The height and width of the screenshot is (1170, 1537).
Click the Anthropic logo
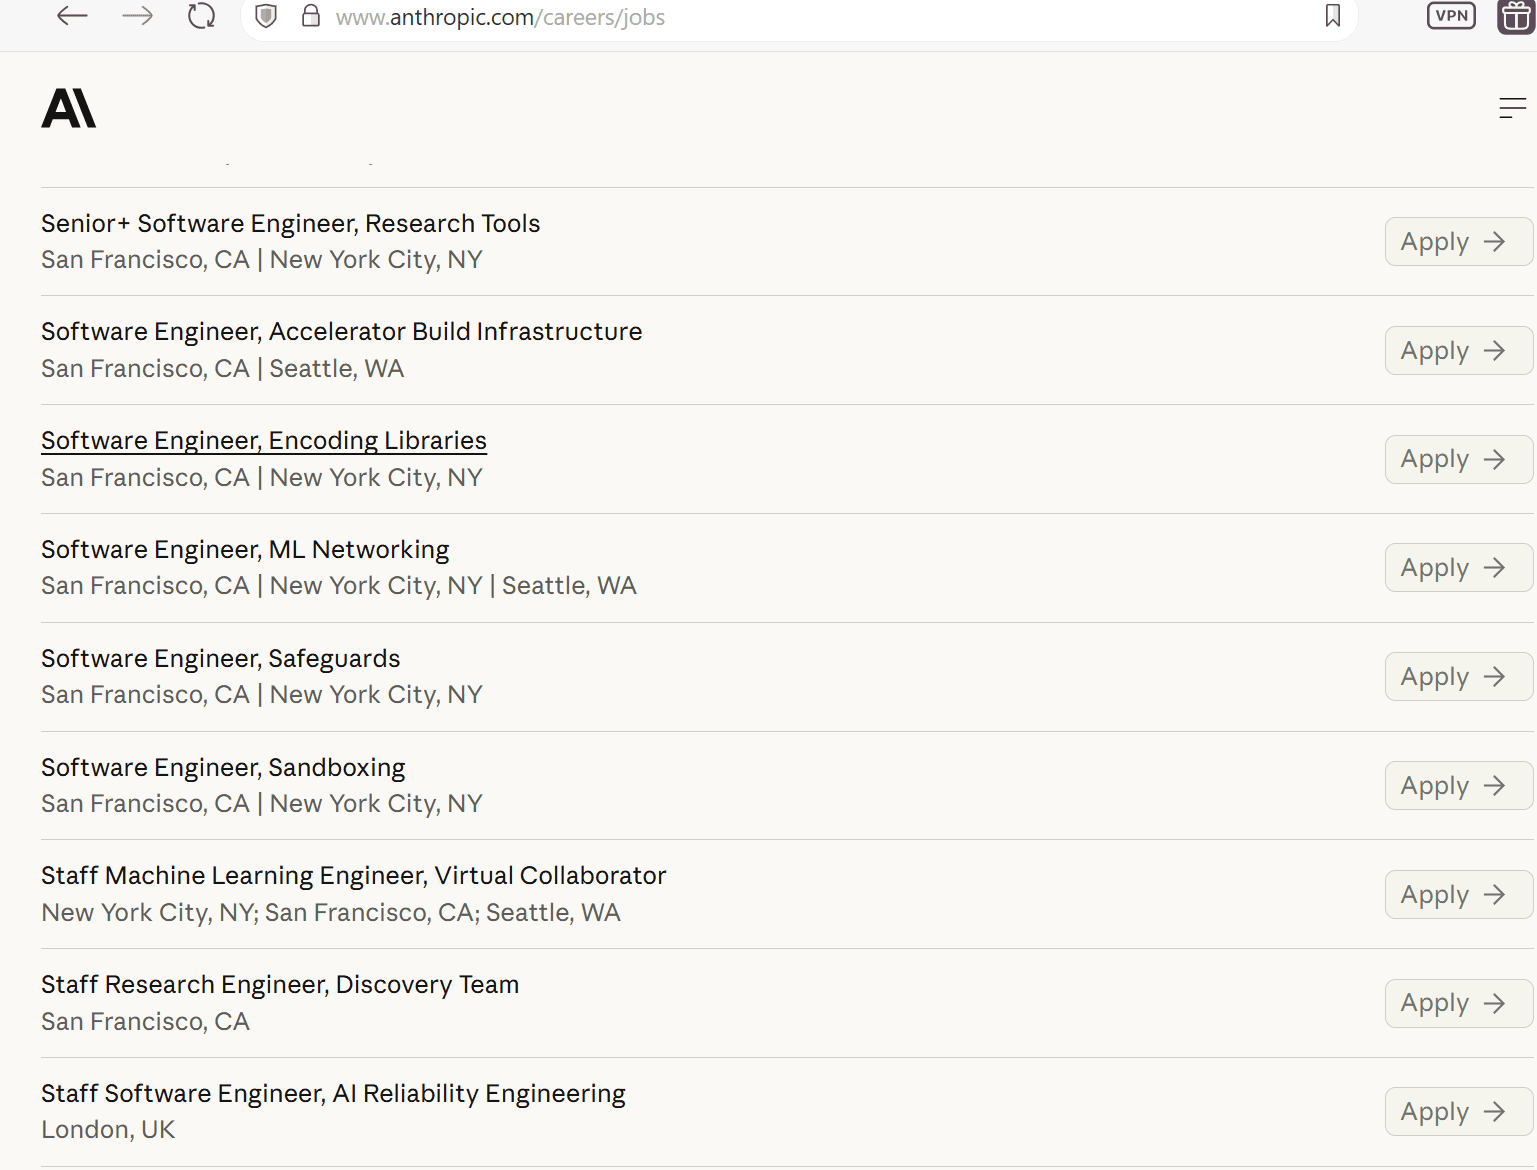coord(69,108)
